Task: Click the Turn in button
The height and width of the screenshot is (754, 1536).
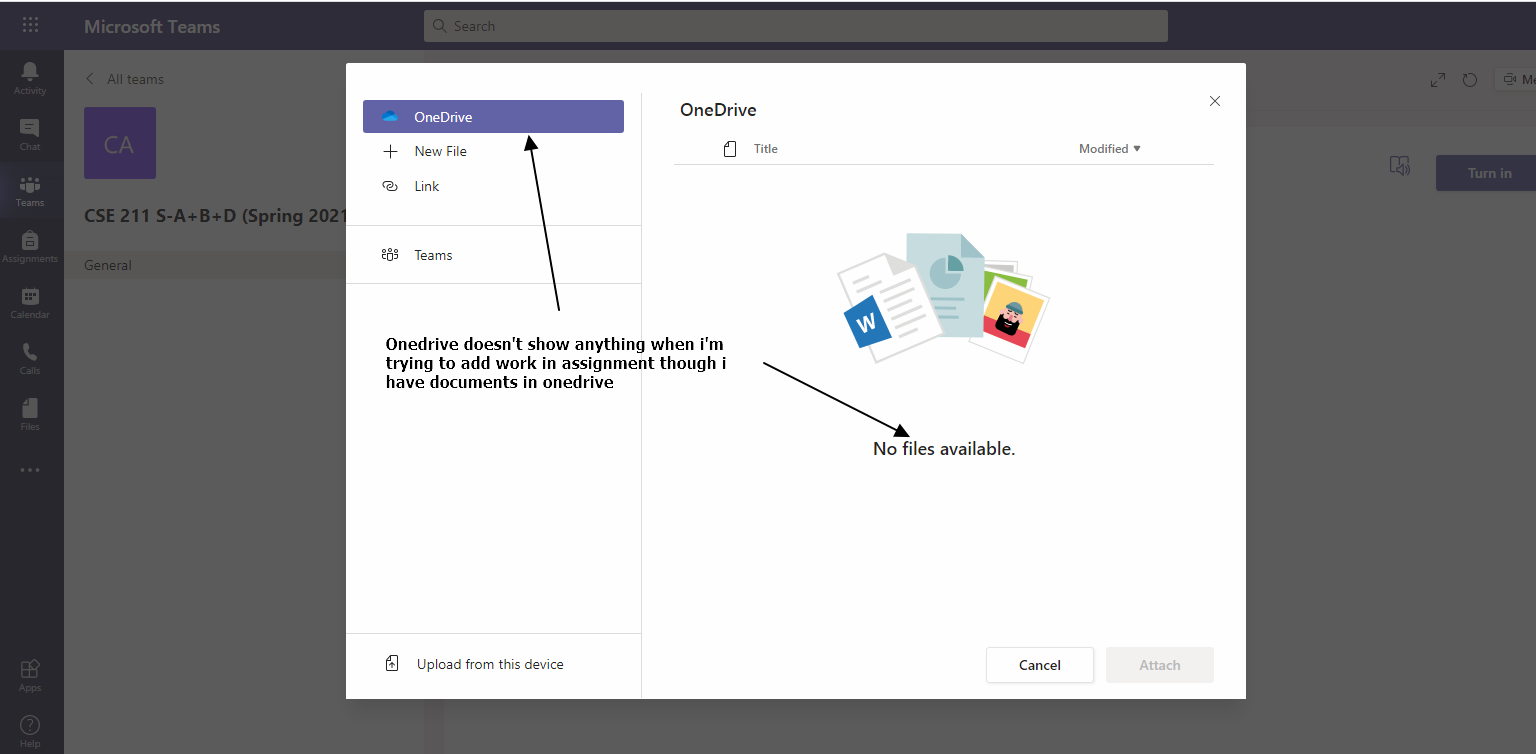Action: 1486,173
